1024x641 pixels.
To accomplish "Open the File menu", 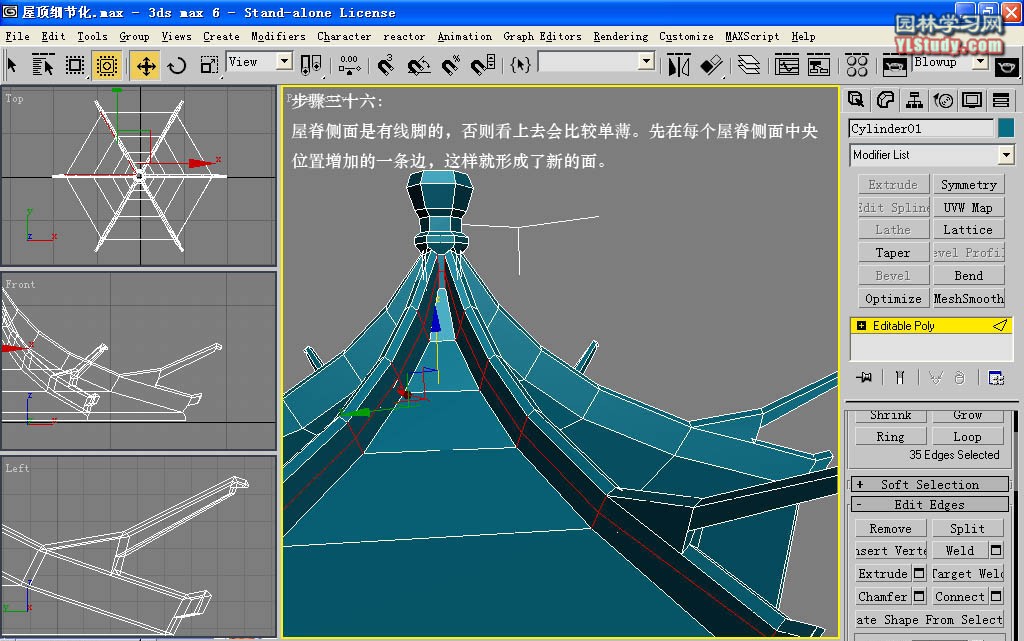I will (17, 37).
